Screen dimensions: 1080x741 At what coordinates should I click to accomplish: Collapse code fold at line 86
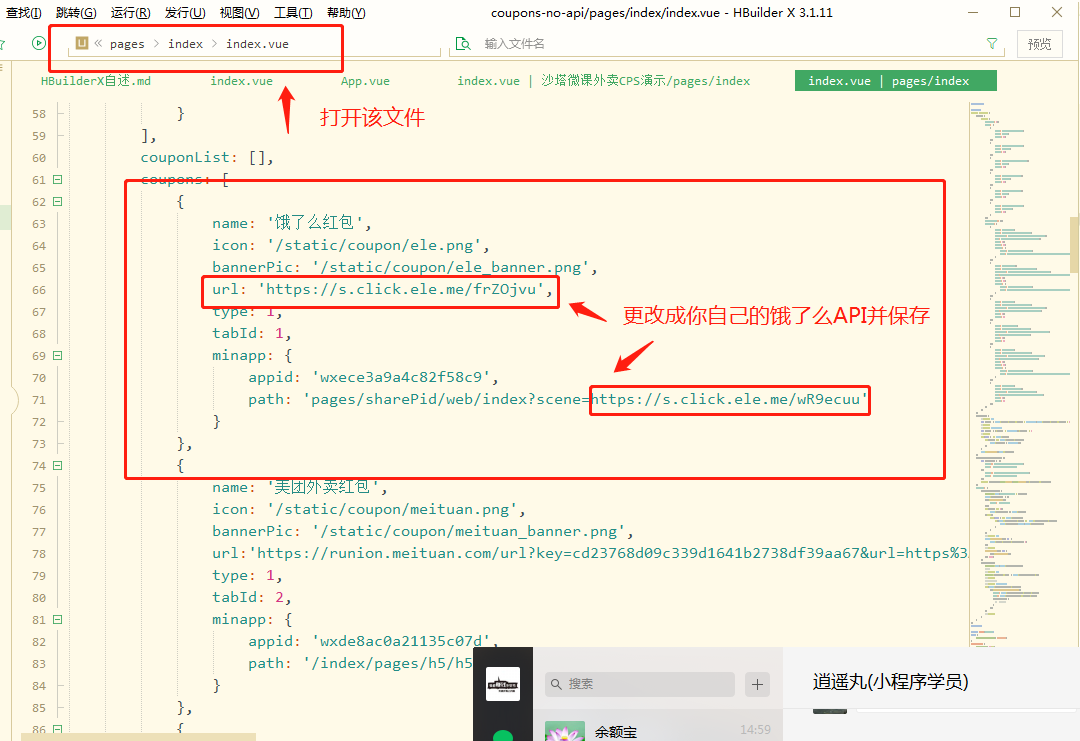point(58,729)
